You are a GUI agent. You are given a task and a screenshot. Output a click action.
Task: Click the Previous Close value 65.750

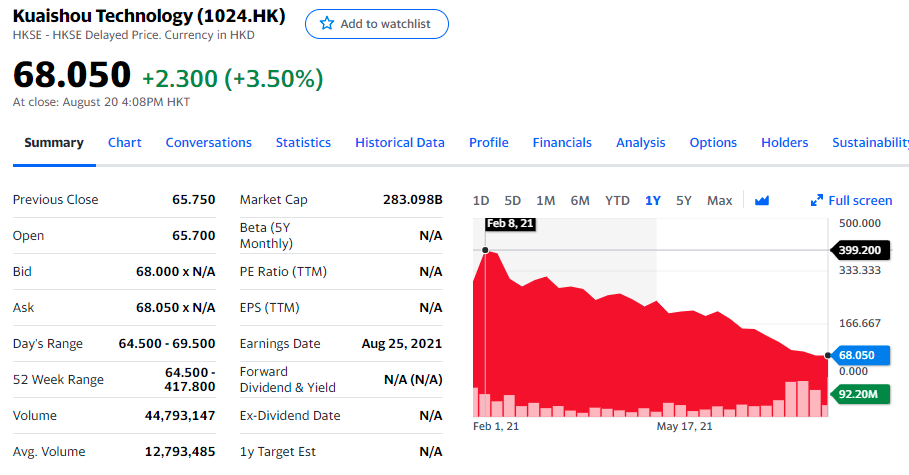194,200
